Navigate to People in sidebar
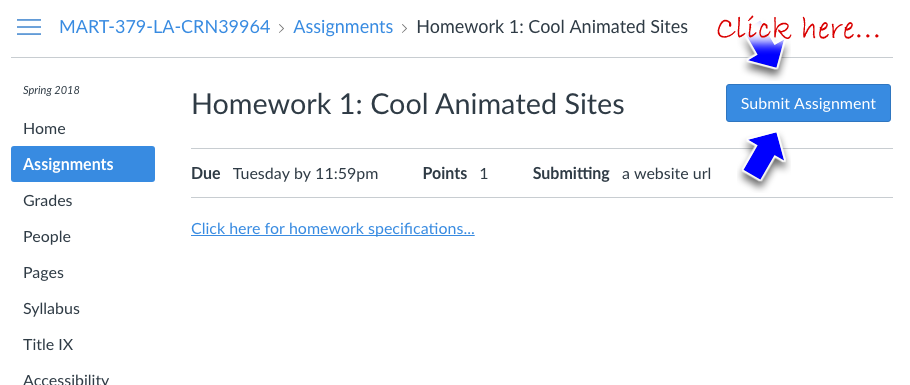 click(x=47, y=236)
